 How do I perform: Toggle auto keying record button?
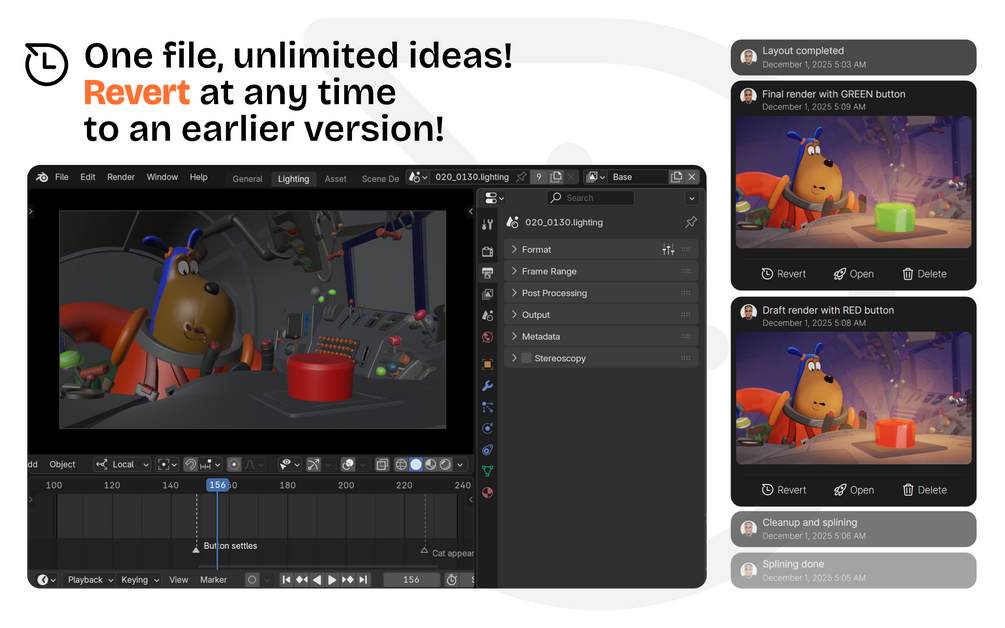click(x=252, y=580)
